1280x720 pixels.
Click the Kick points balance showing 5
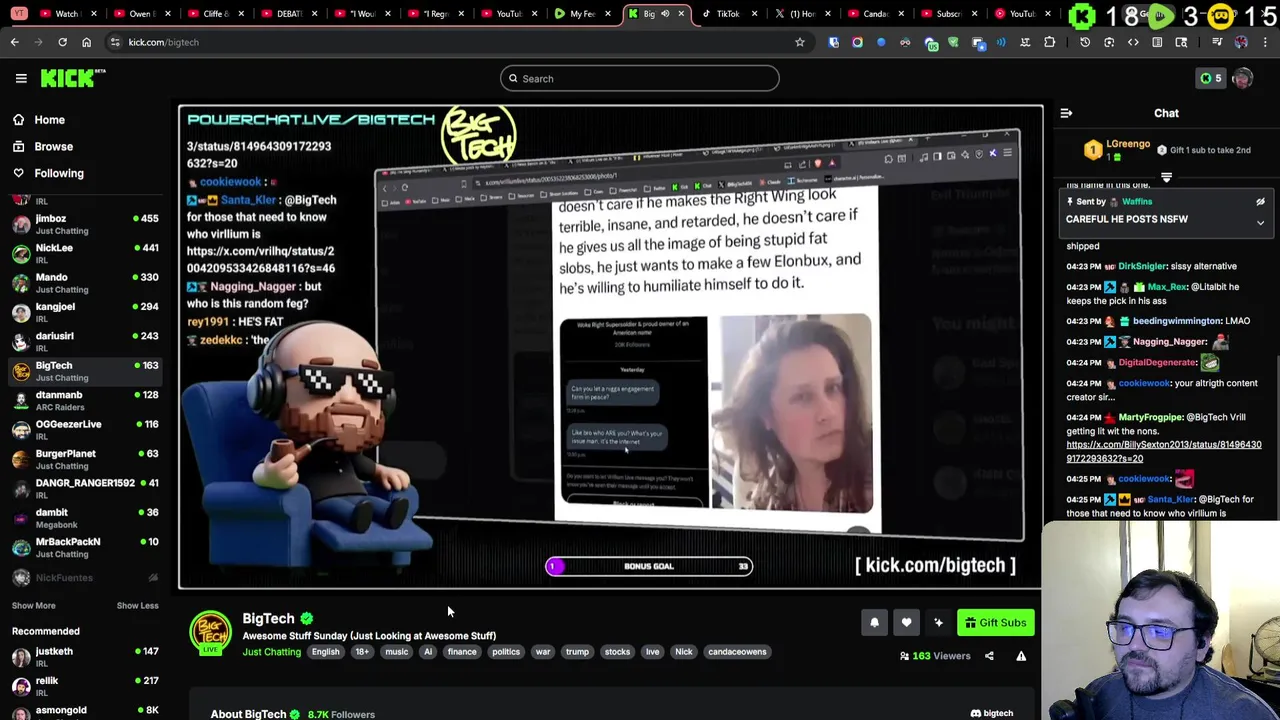pos(1210,78)
